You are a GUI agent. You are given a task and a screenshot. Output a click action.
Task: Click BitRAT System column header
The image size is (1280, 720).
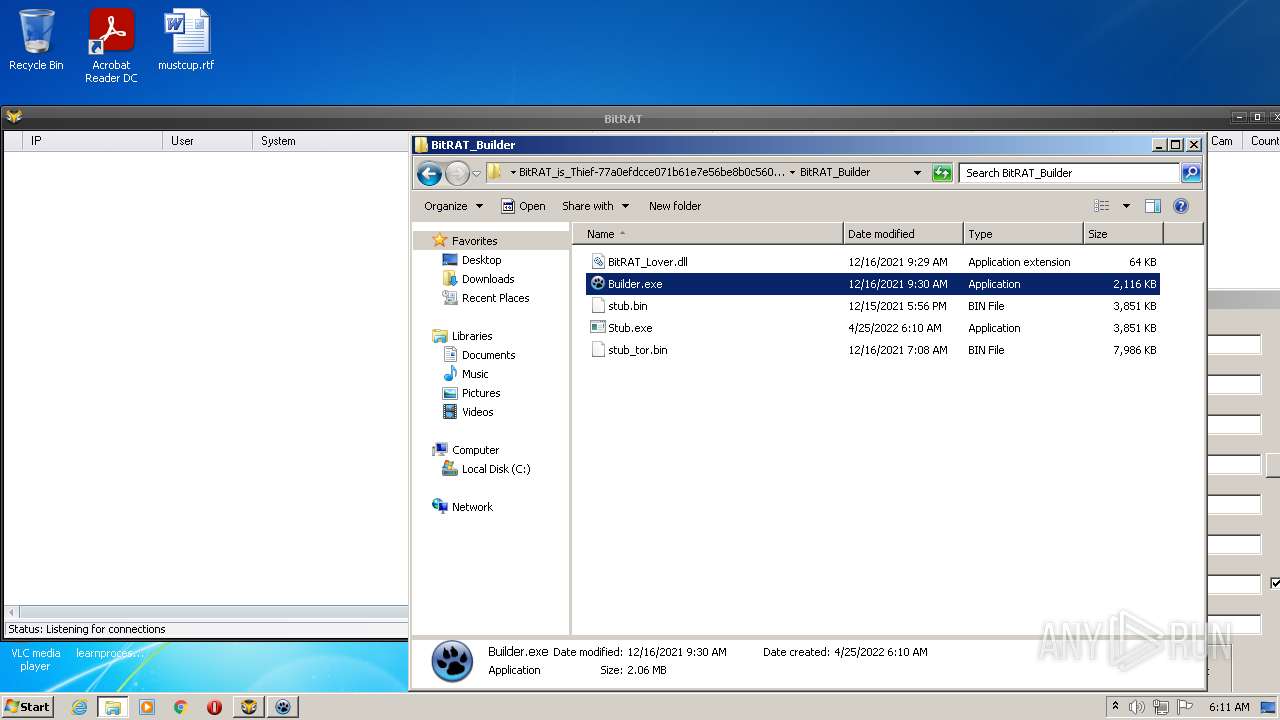330,141
